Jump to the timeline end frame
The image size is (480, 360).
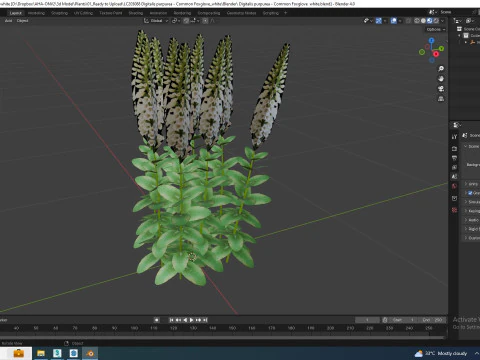pos(205,320)
